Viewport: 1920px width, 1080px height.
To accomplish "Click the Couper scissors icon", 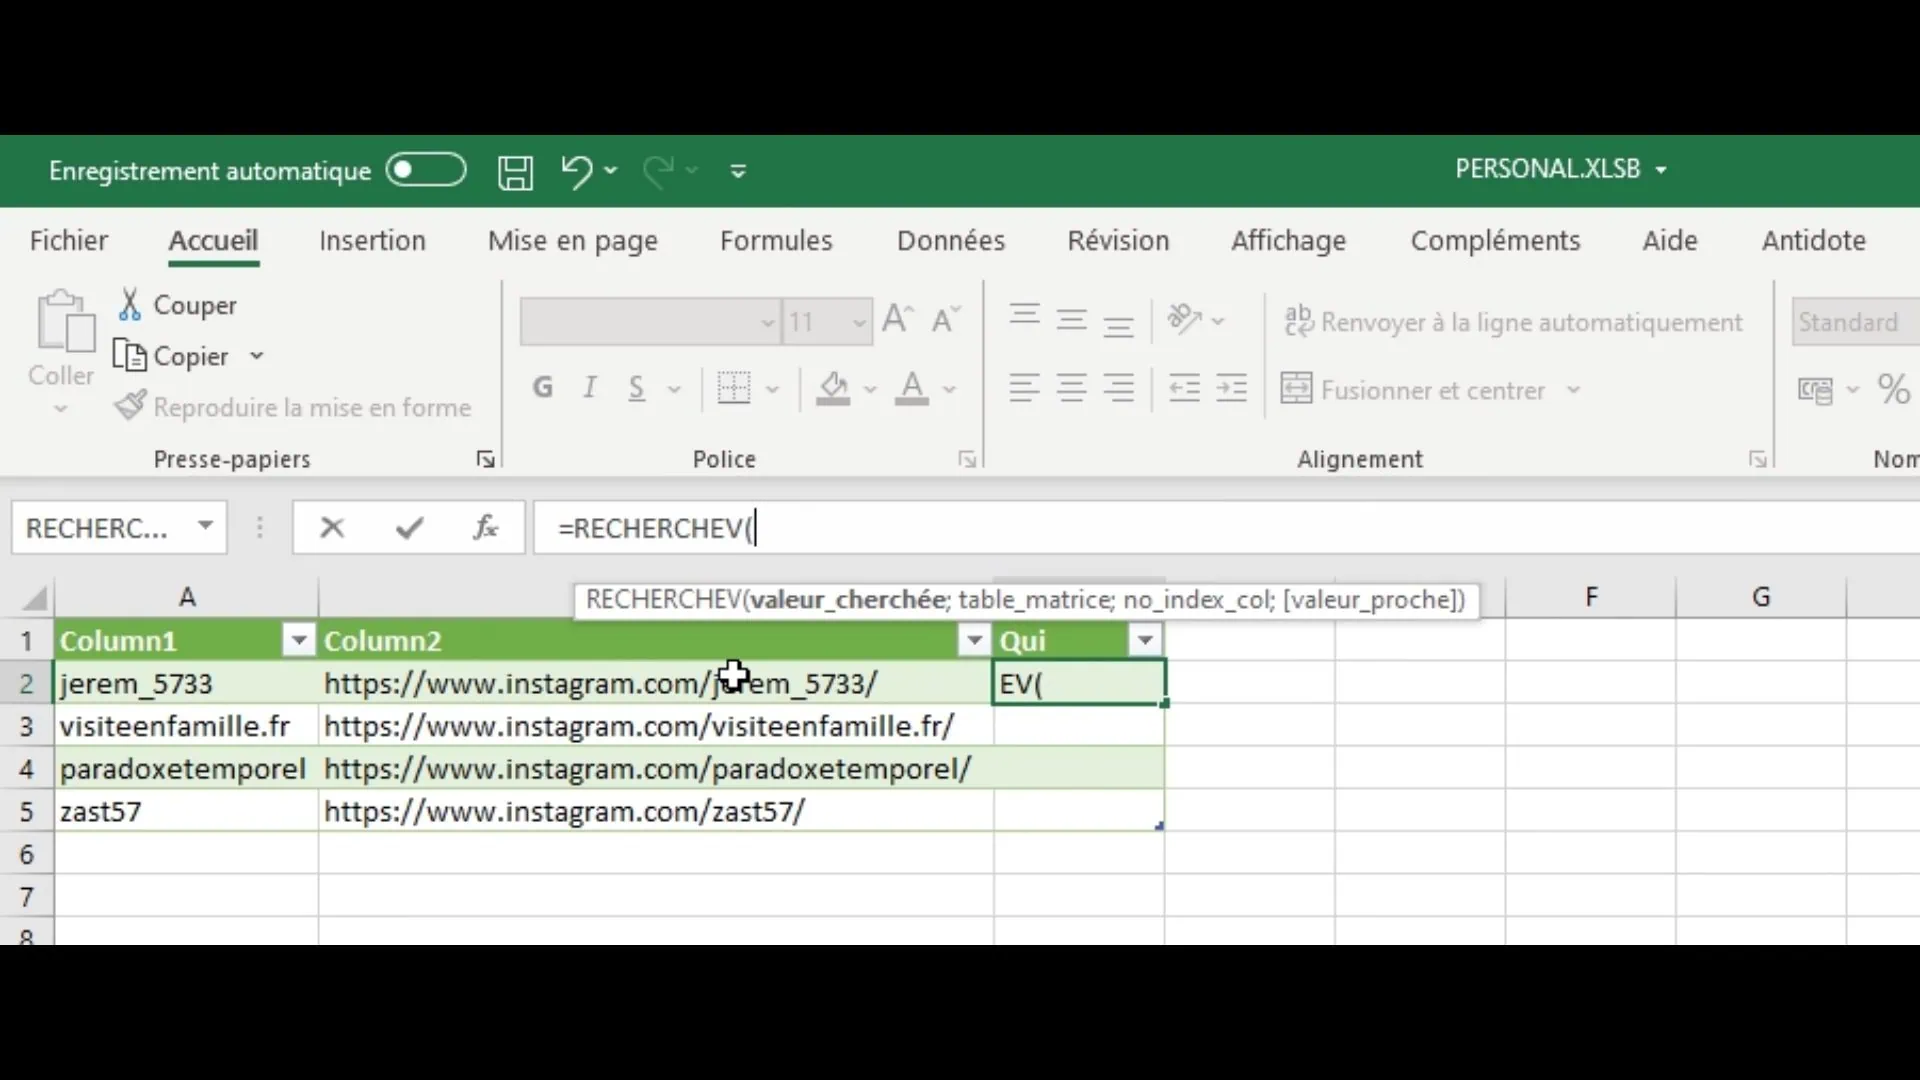I will [x=130, y=305].
